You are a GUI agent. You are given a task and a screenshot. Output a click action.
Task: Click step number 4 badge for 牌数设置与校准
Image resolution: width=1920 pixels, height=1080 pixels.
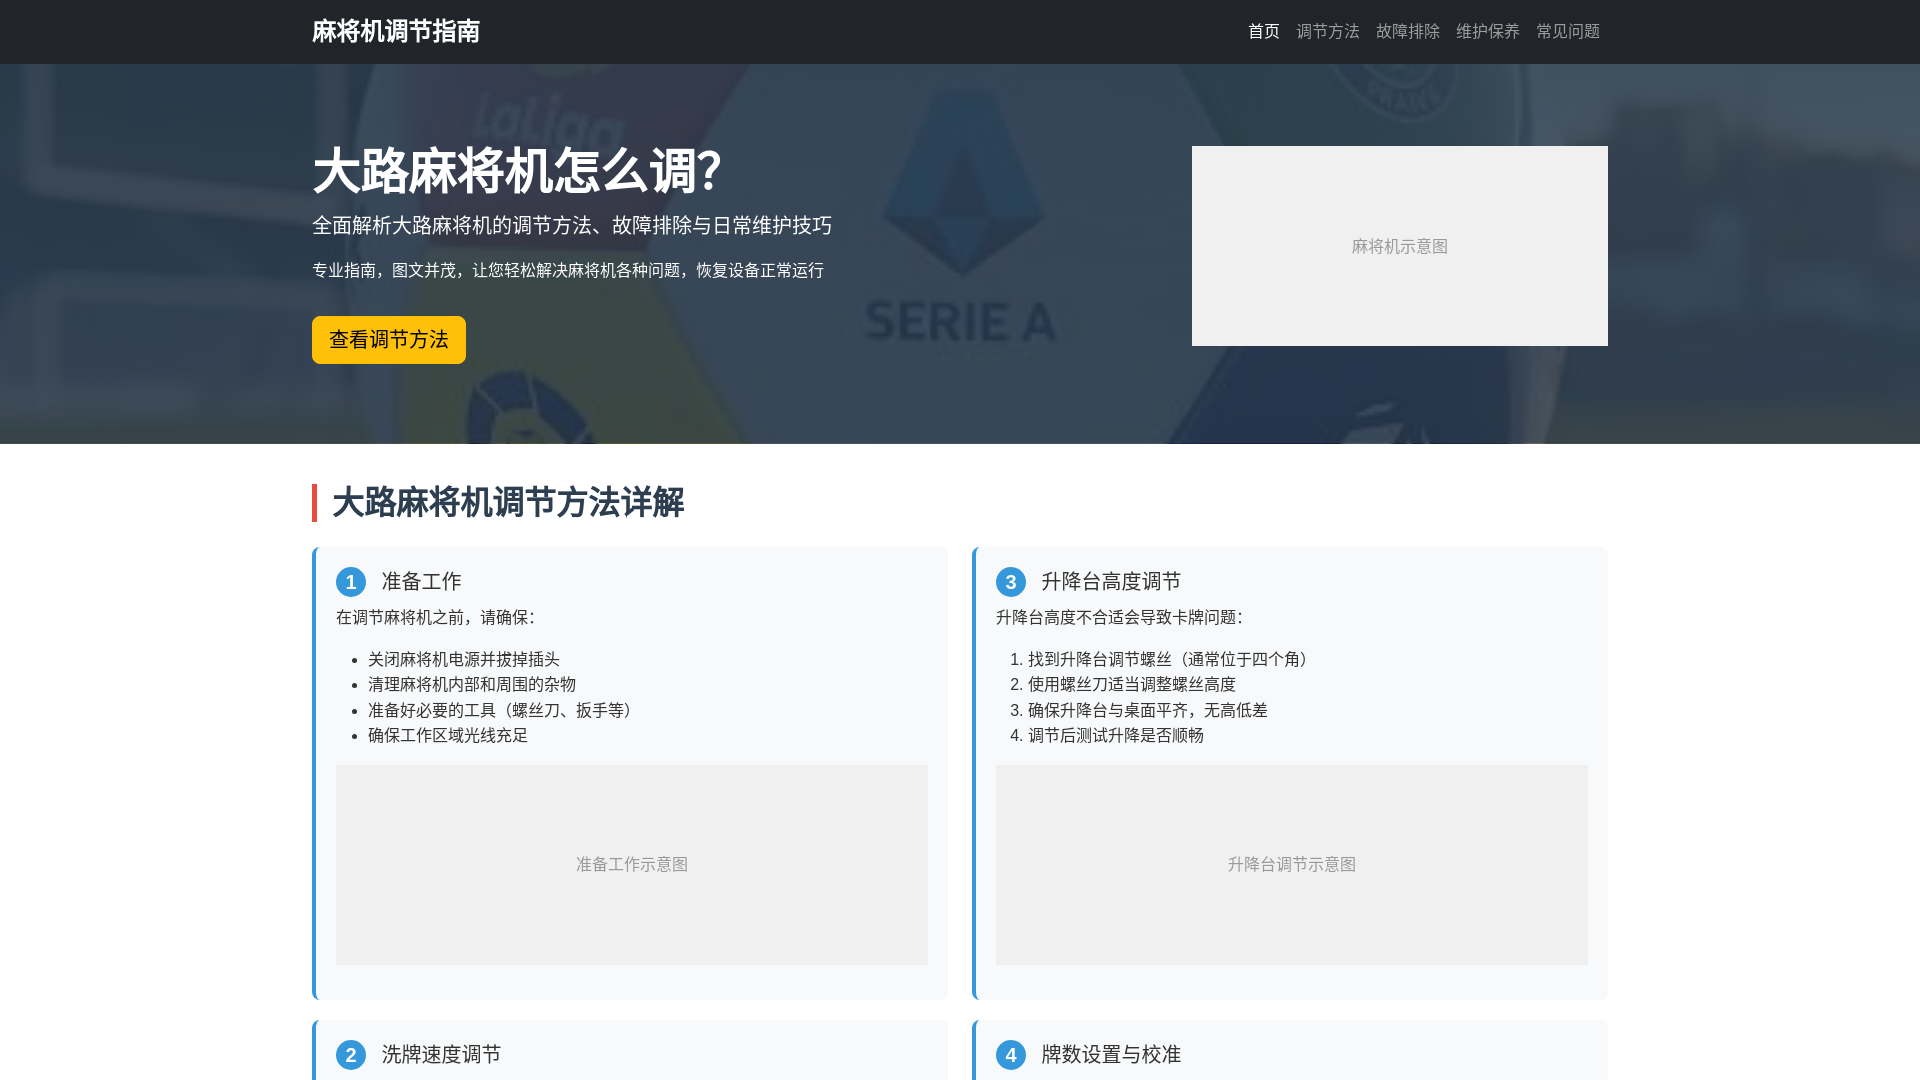coord(1011,1055)
